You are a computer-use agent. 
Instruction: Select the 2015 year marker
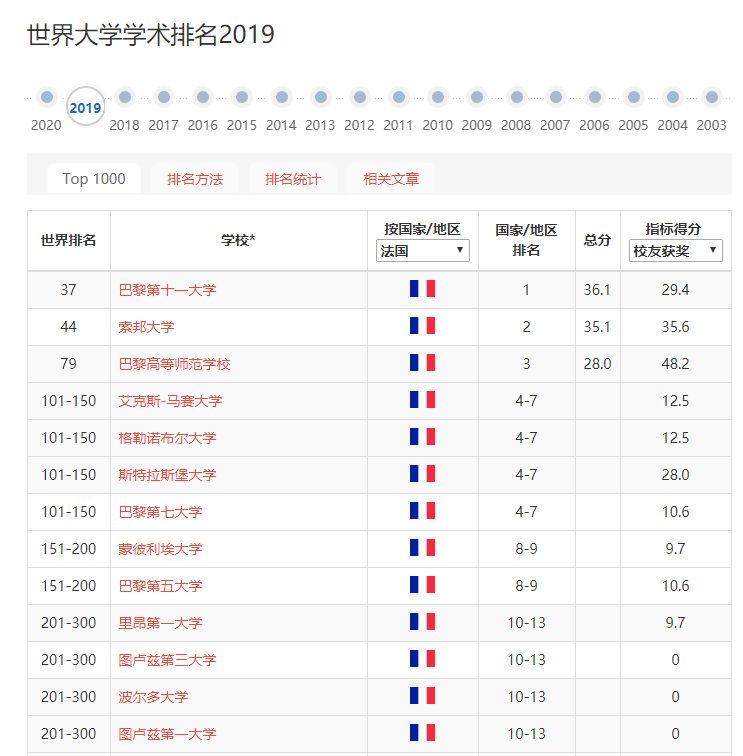coord(242,97)
